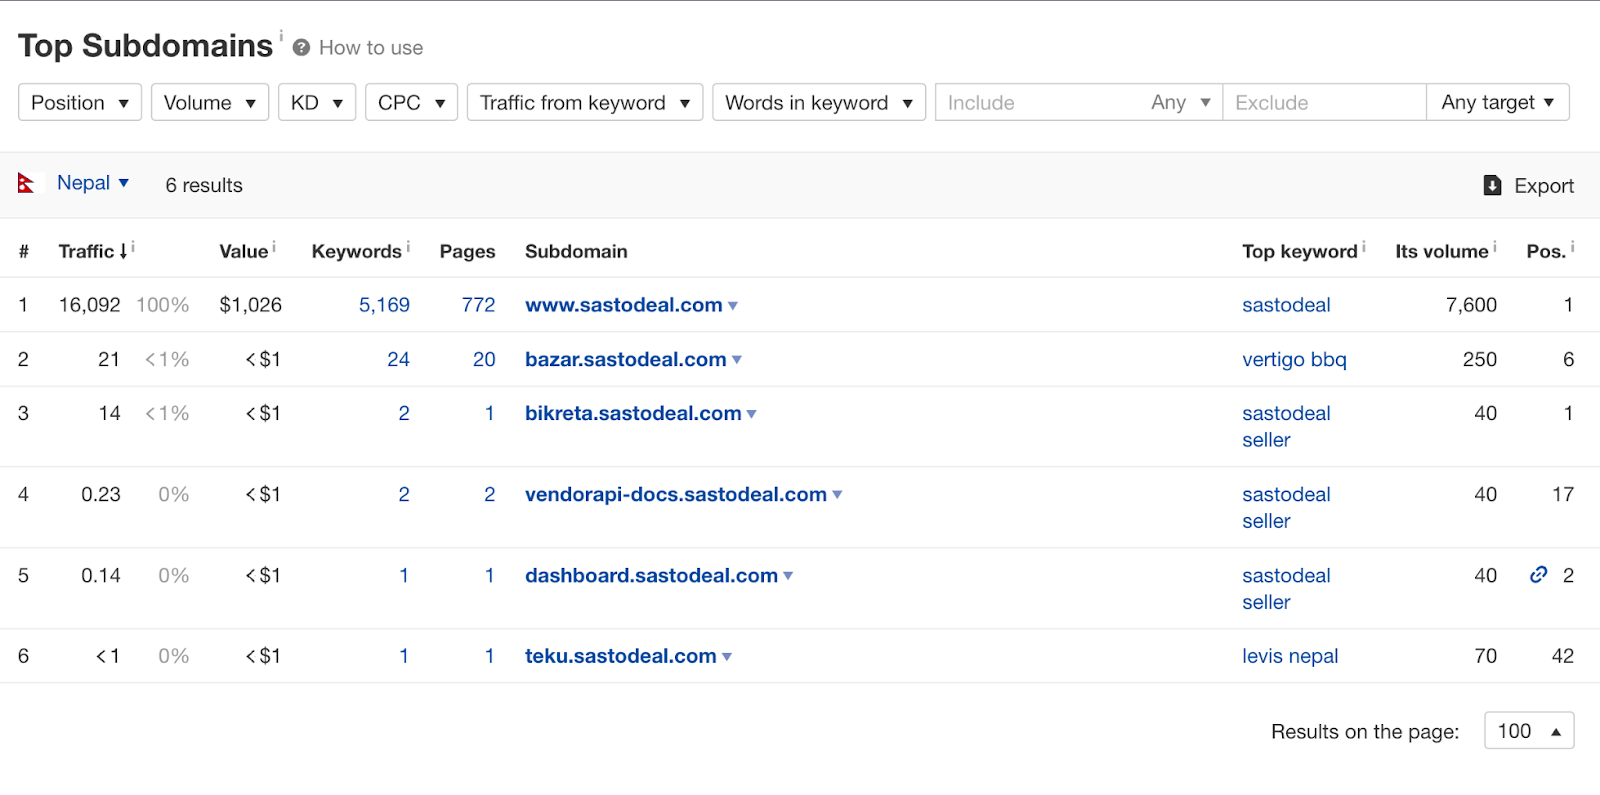Click info icon beside Keywords column header

[x=408, y=246]
